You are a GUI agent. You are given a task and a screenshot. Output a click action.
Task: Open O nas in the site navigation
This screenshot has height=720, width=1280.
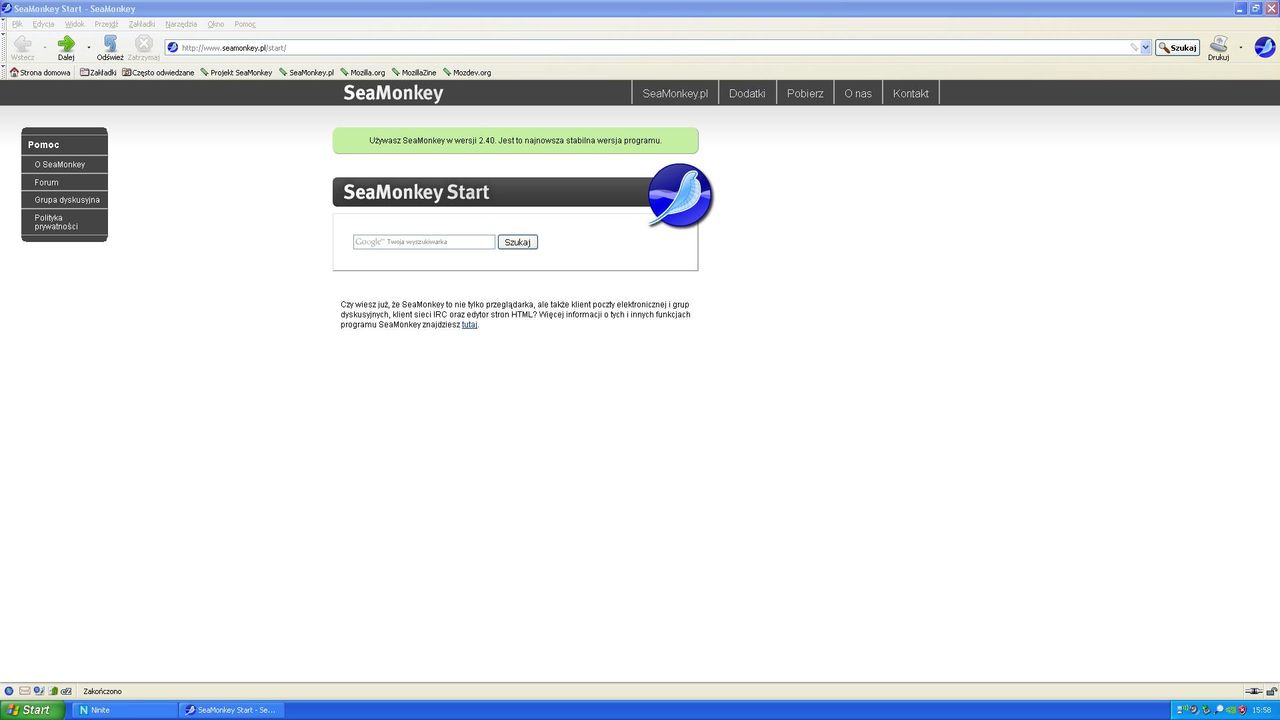coord(858,93)
